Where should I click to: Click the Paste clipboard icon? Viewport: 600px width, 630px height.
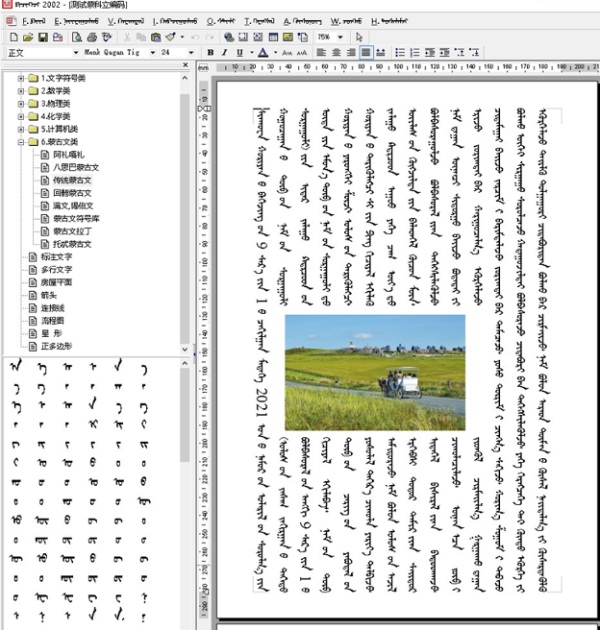point(156,37)
